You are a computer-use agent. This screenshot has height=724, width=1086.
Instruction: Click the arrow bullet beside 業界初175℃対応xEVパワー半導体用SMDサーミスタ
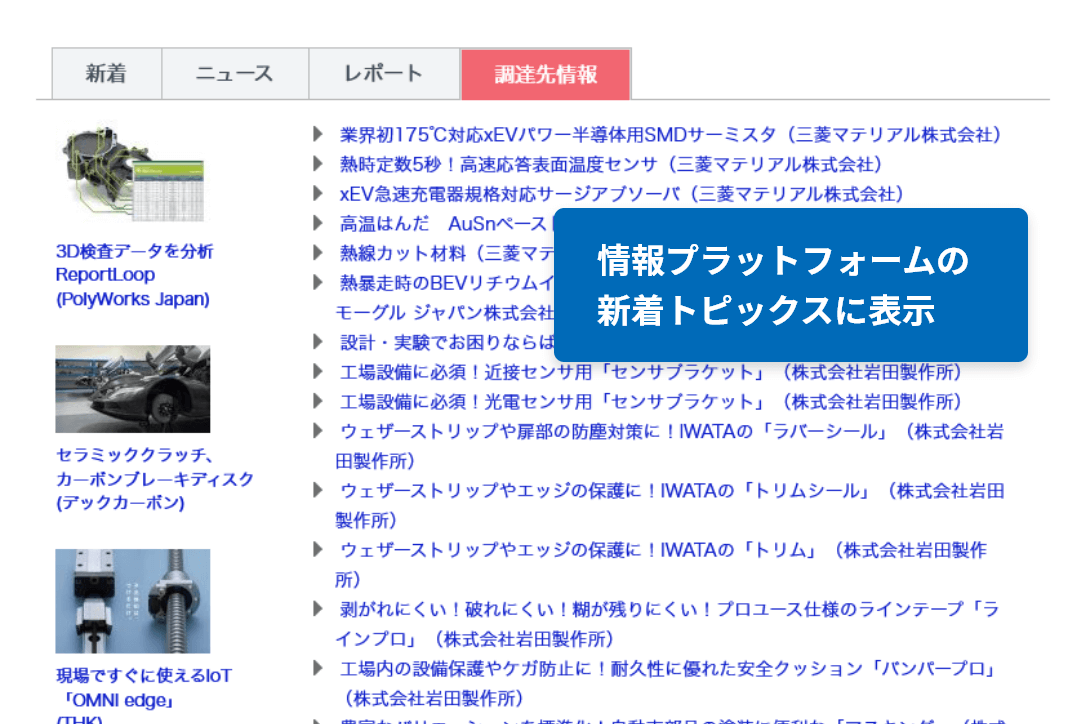(x=317, y=134)
